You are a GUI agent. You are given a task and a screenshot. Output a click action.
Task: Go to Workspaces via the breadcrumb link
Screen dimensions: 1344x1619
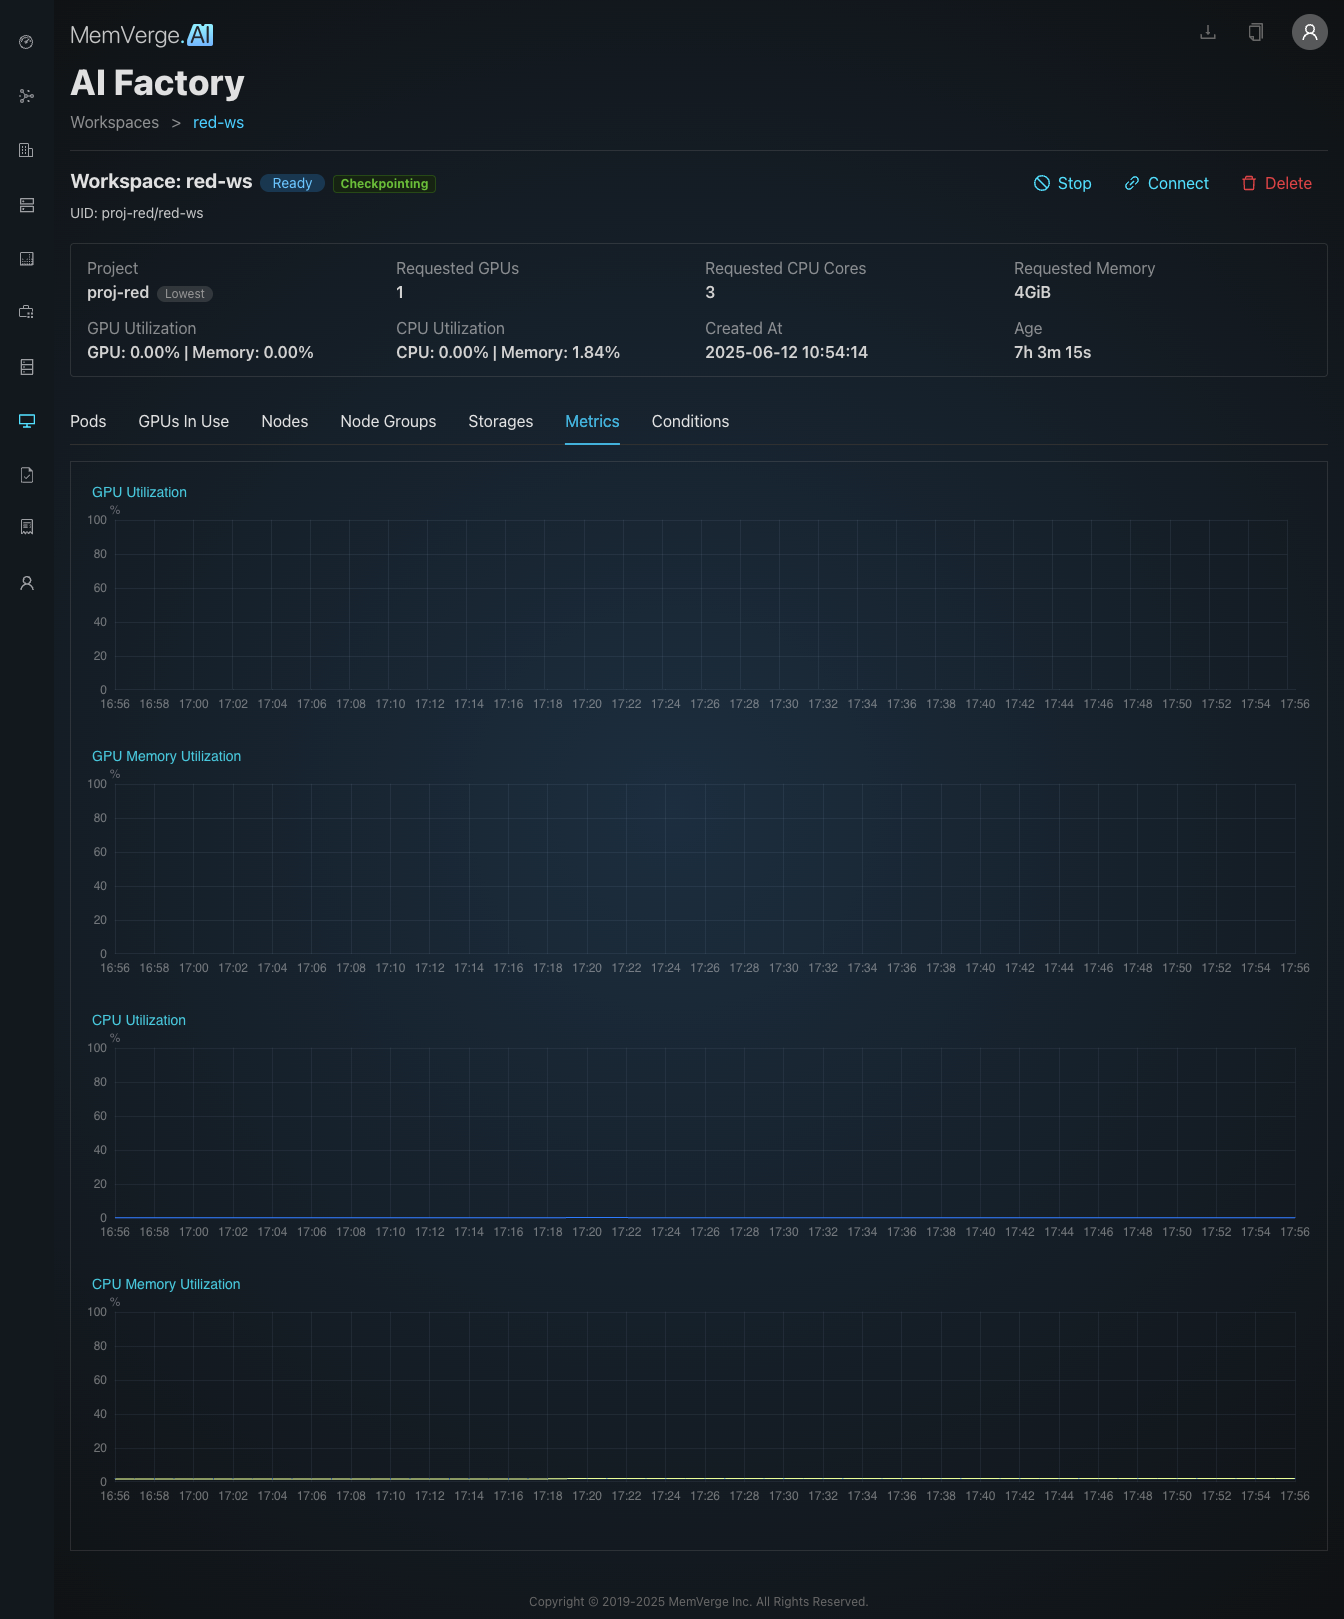coord(115,123)
